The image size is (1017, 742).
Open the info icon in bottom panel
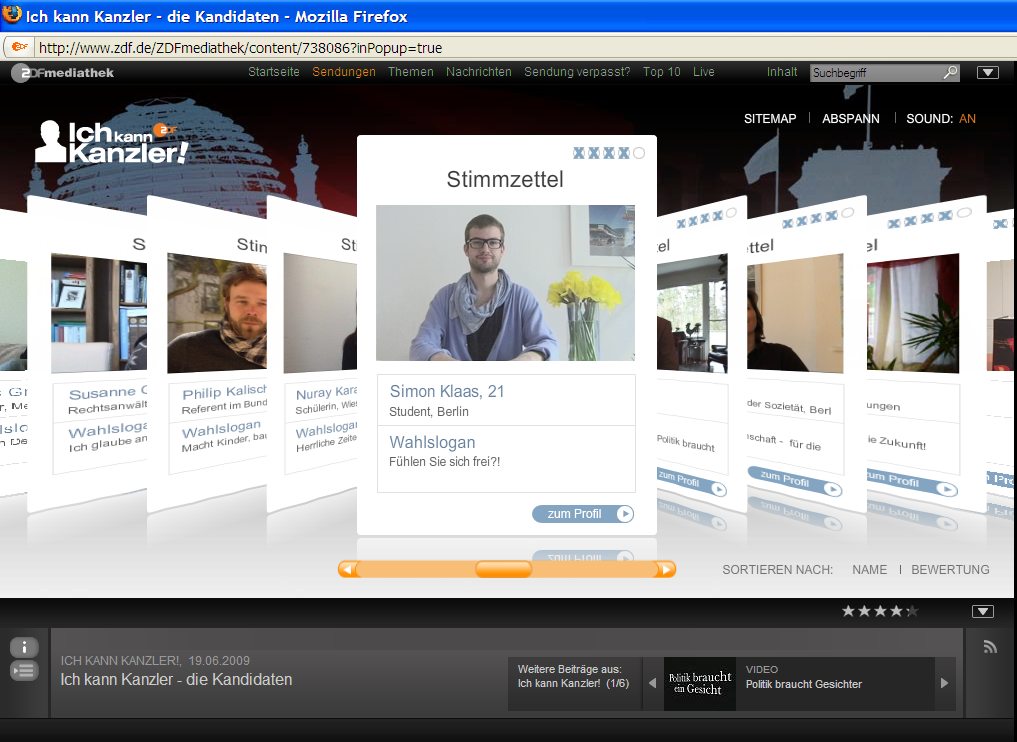24,647
